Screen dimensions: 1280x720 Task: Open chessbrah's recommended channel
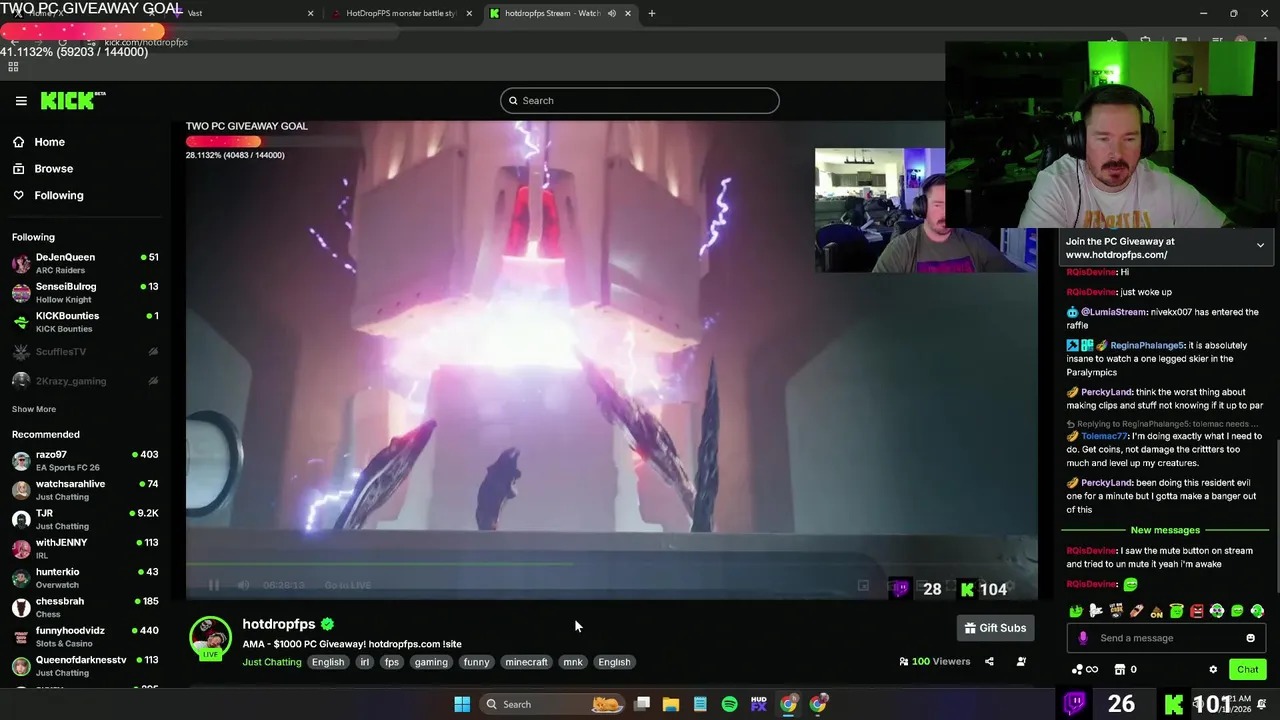[x=85, y=607]
